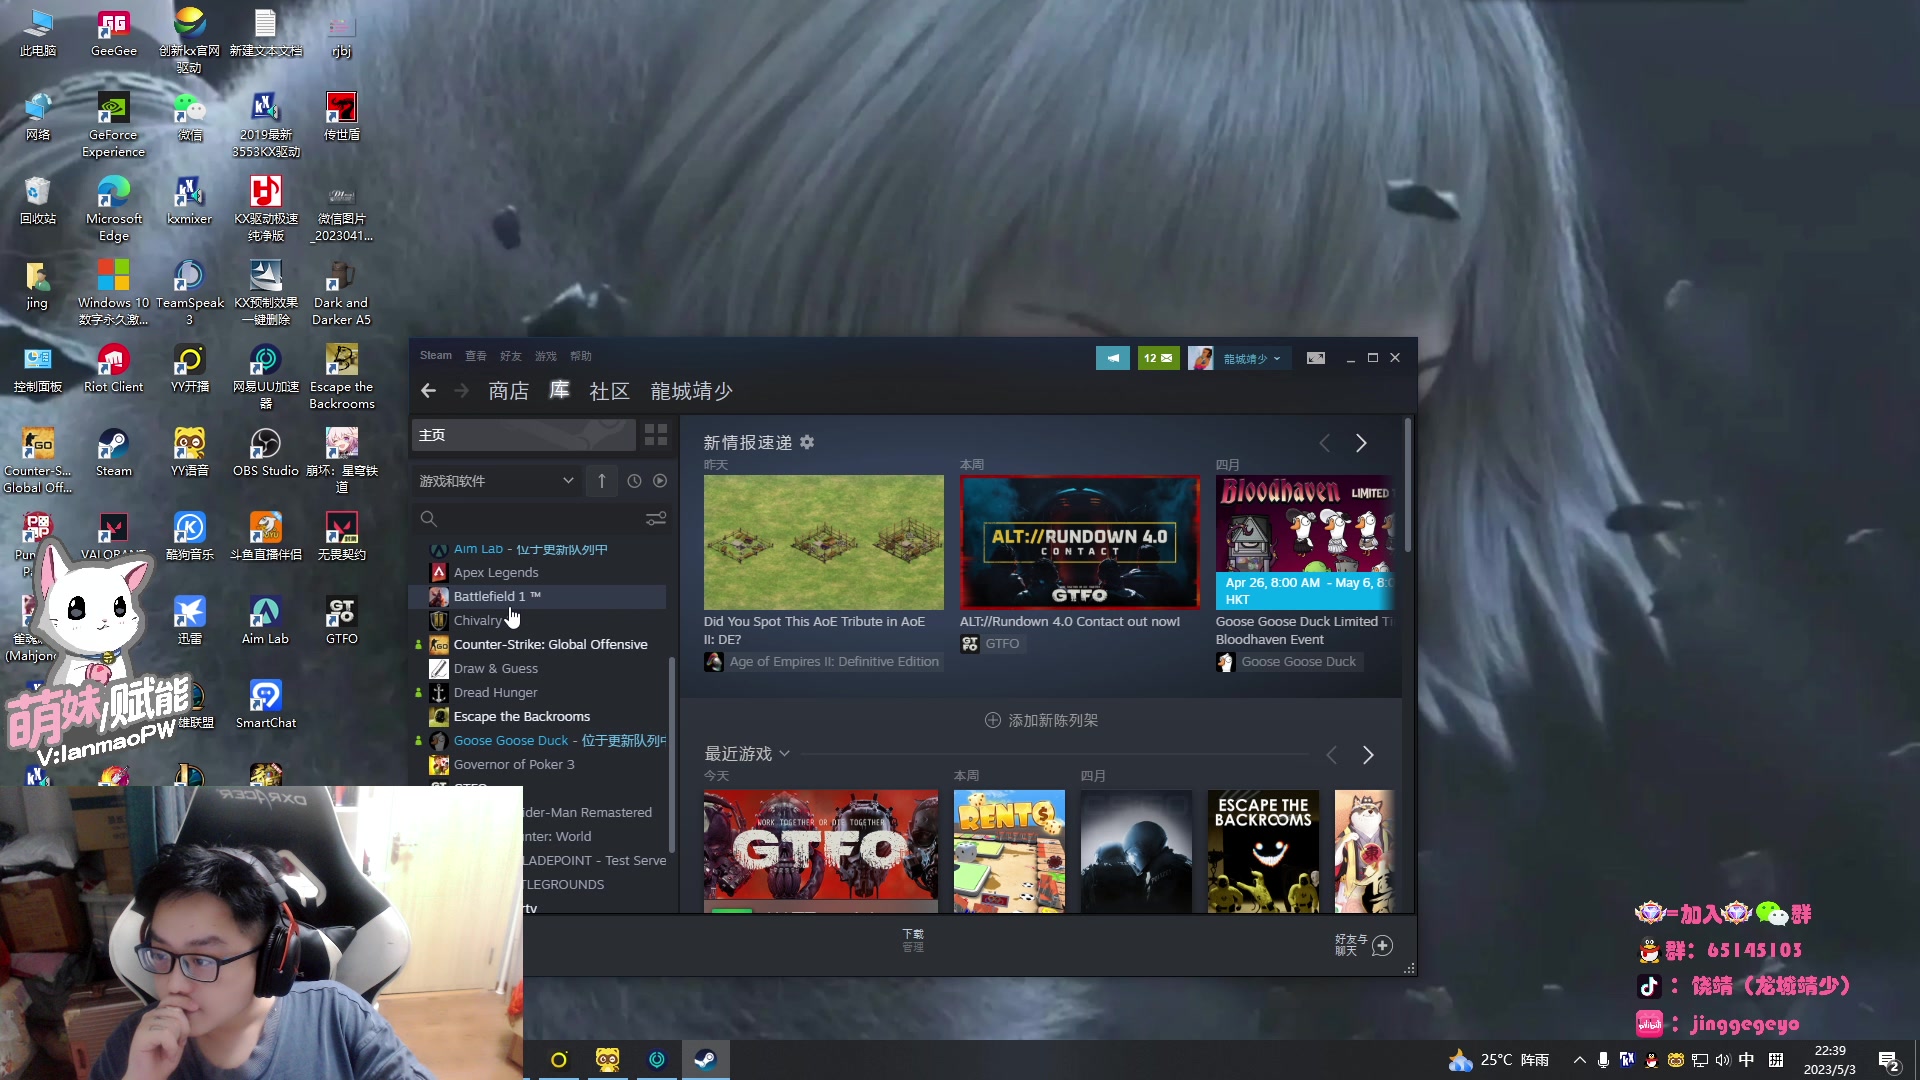Go back with Steam's left arrow
Image resolution: width=1920 pixels, height=1080 pixels.
coord(429,391)
